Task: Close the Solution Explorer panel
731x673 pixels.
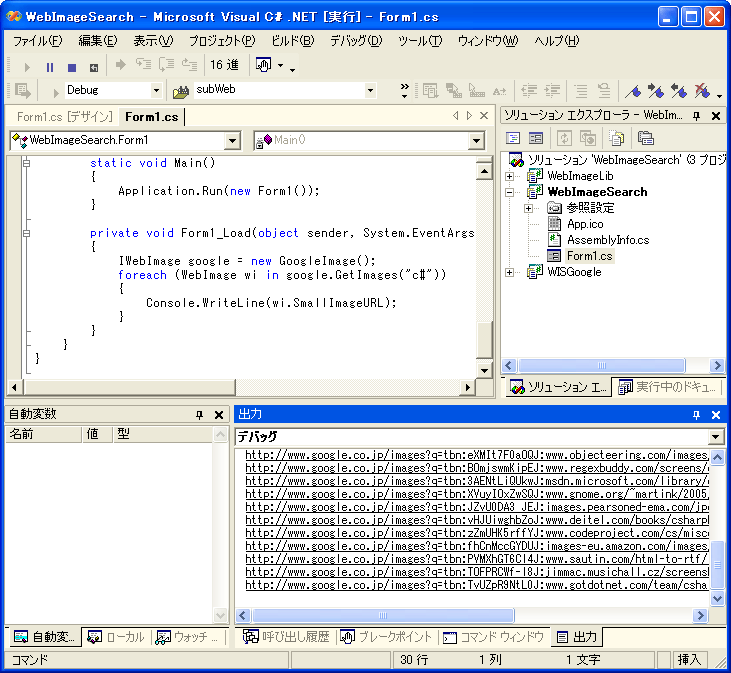Action: (716, 116)
